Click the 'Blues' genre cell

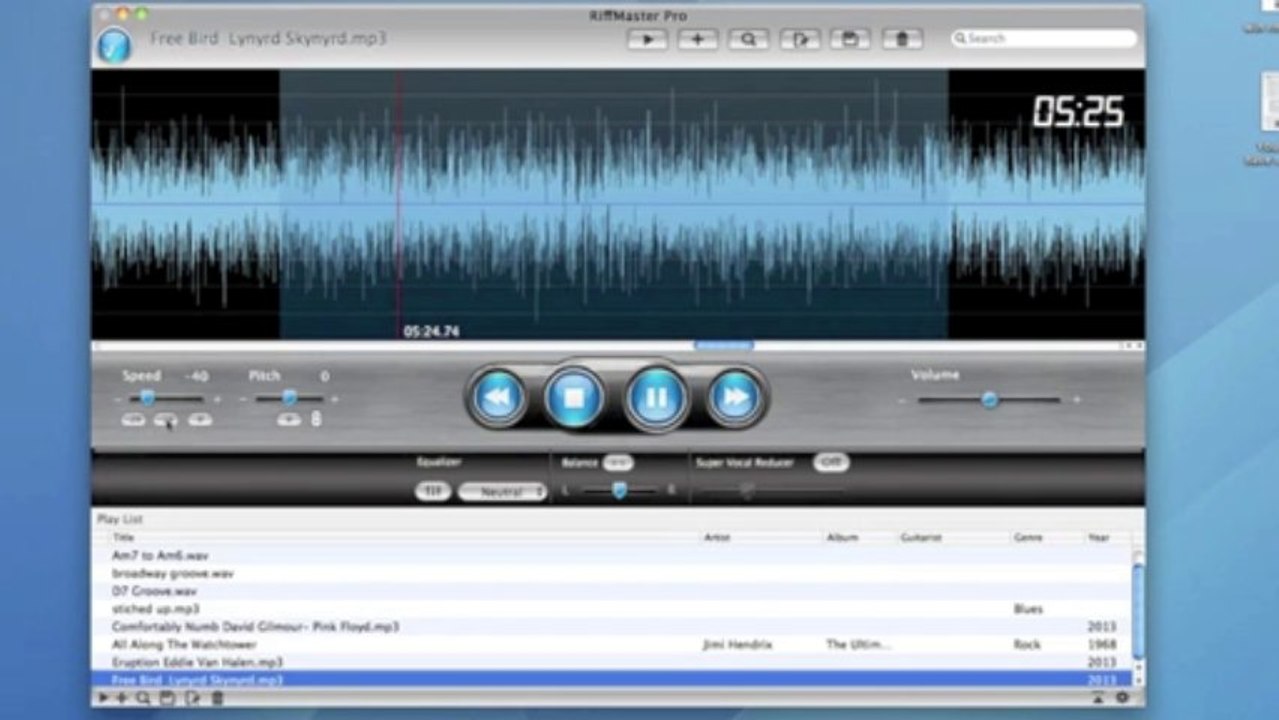point(1027,608)
